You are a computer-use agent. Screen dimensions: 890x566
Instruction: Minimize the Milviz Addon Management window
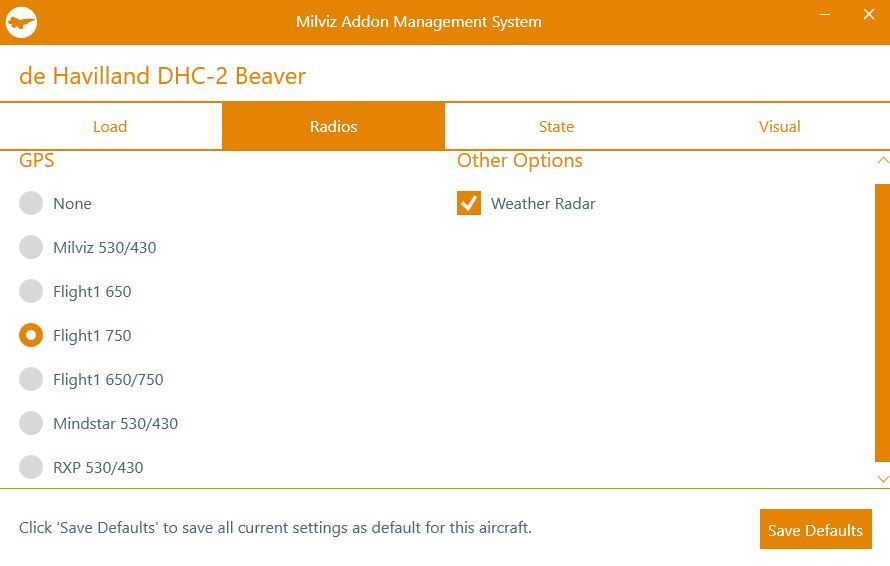click(x=825, y=14)
